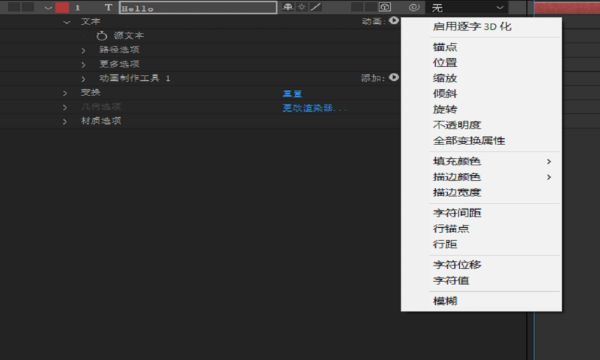Select 字符值 menu item

pos(481,280)
